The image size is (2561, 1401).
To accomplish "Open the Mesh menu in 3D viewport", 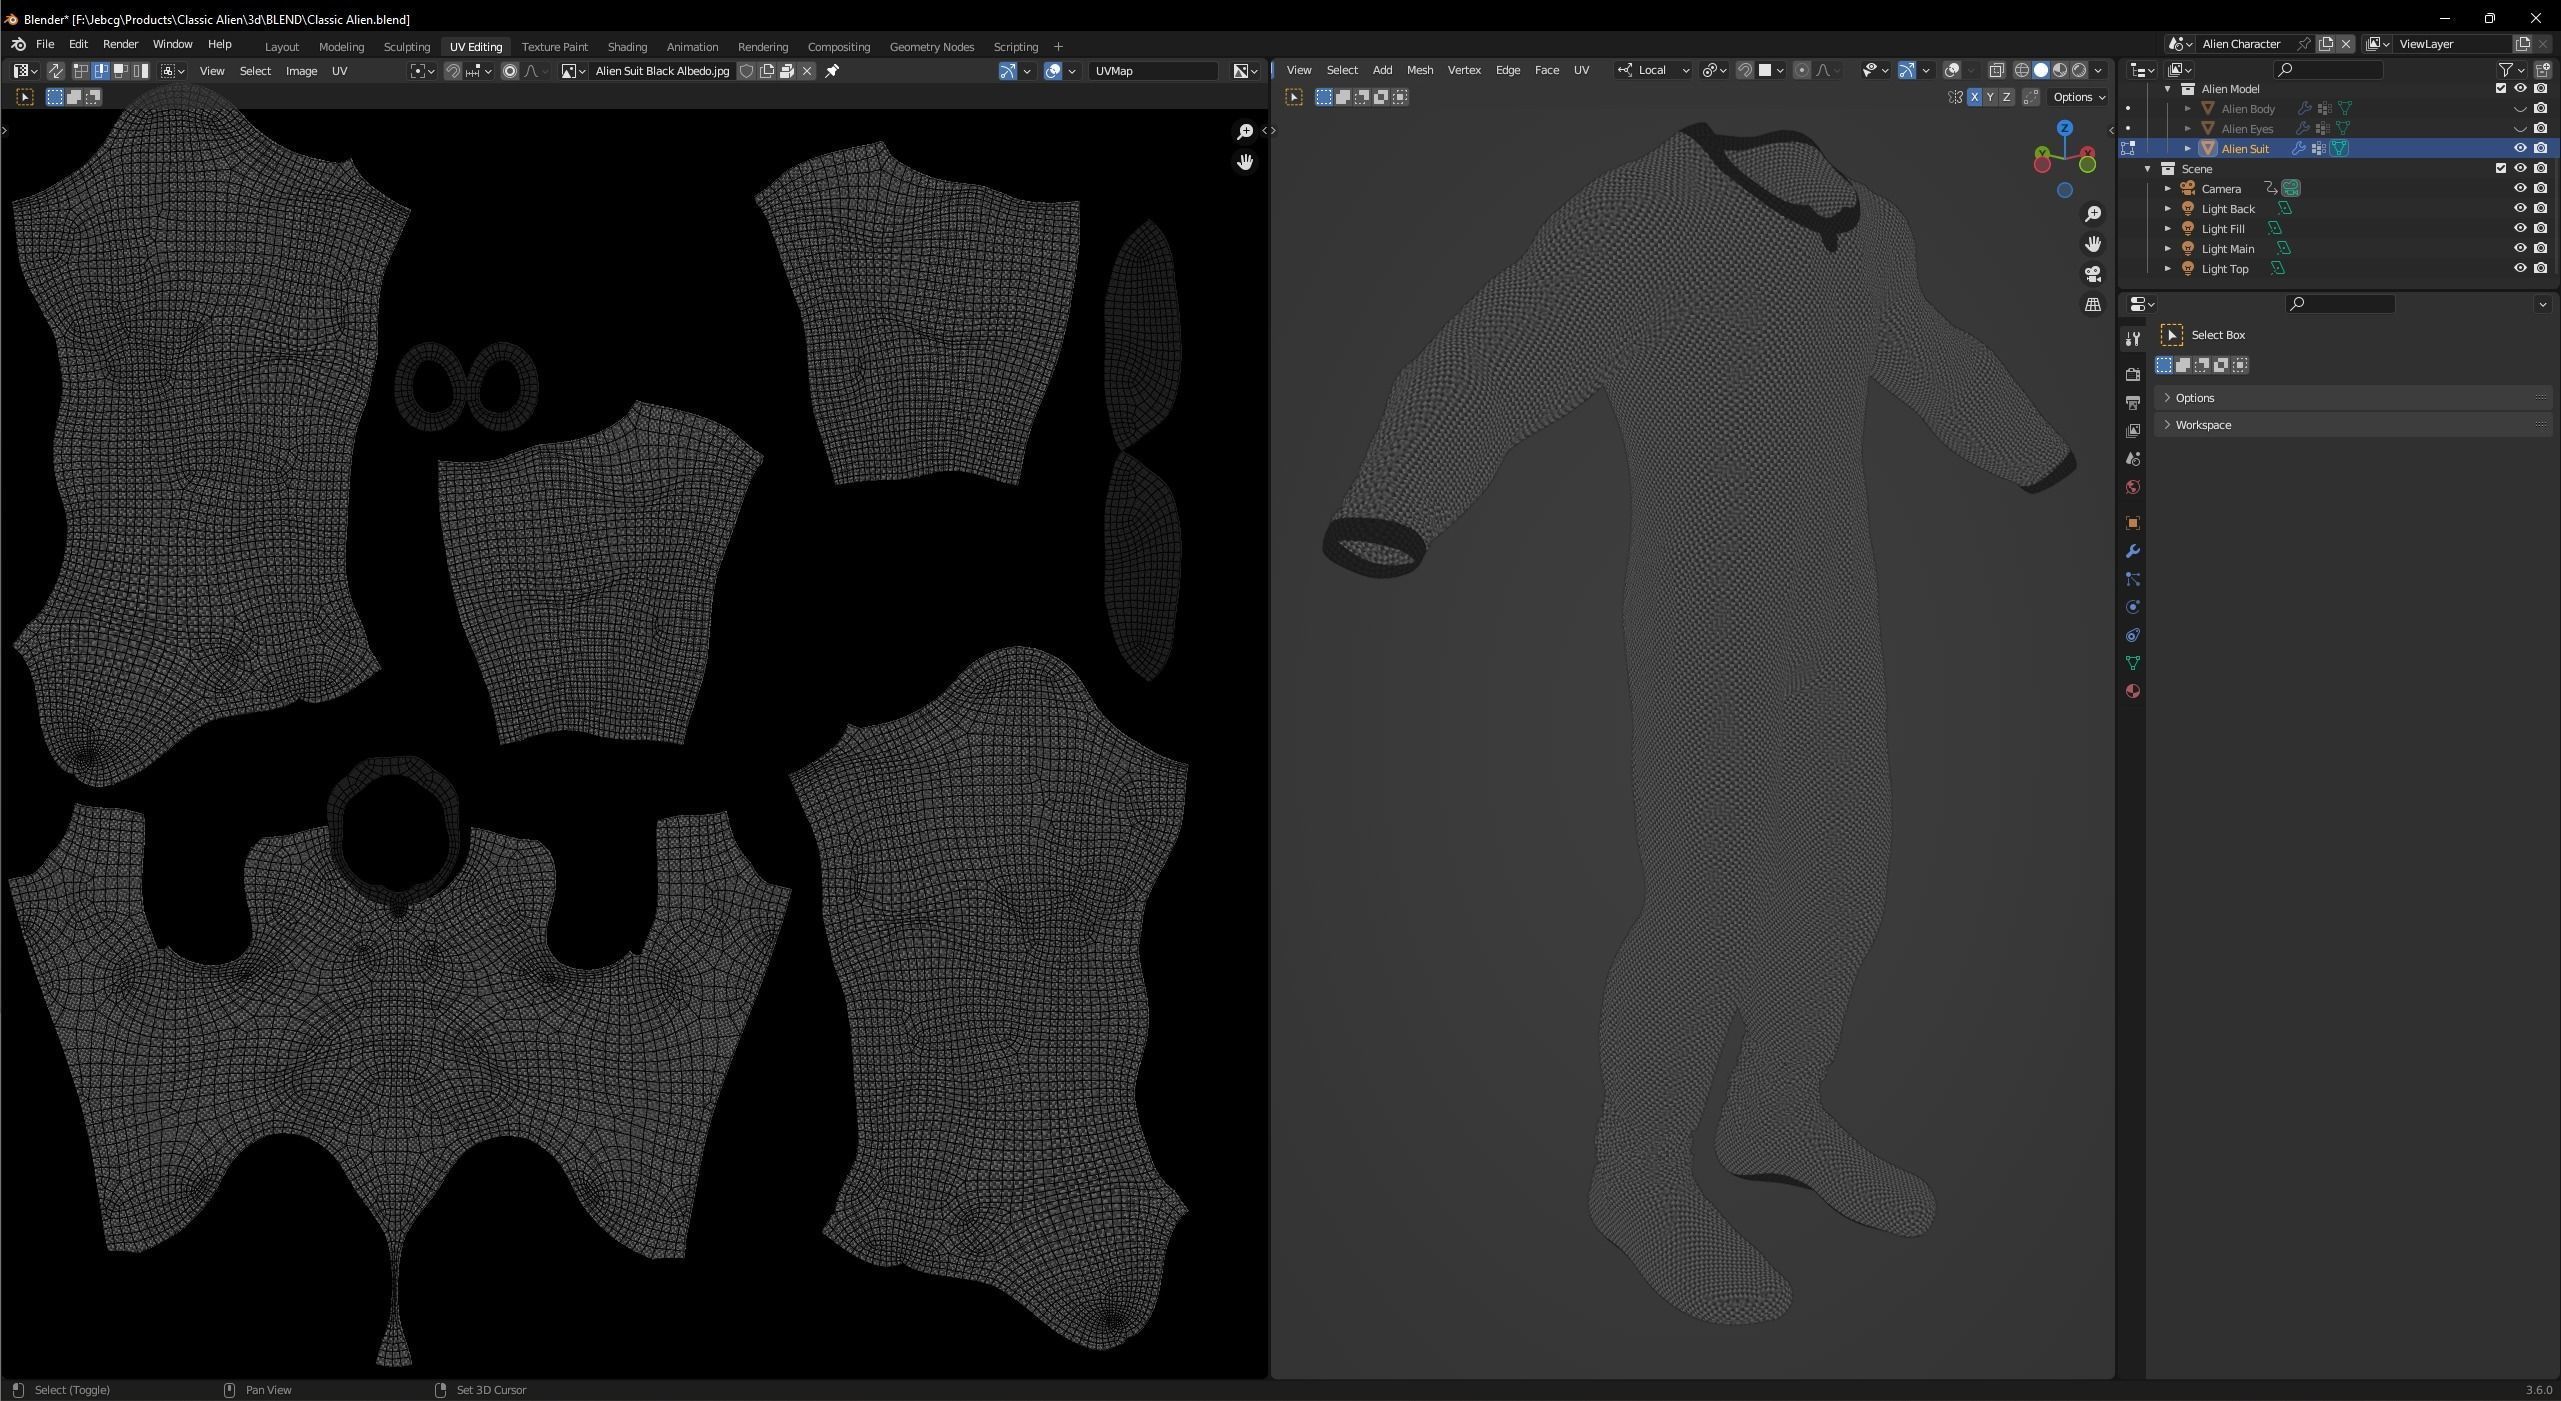I will tap(1419, 70).
